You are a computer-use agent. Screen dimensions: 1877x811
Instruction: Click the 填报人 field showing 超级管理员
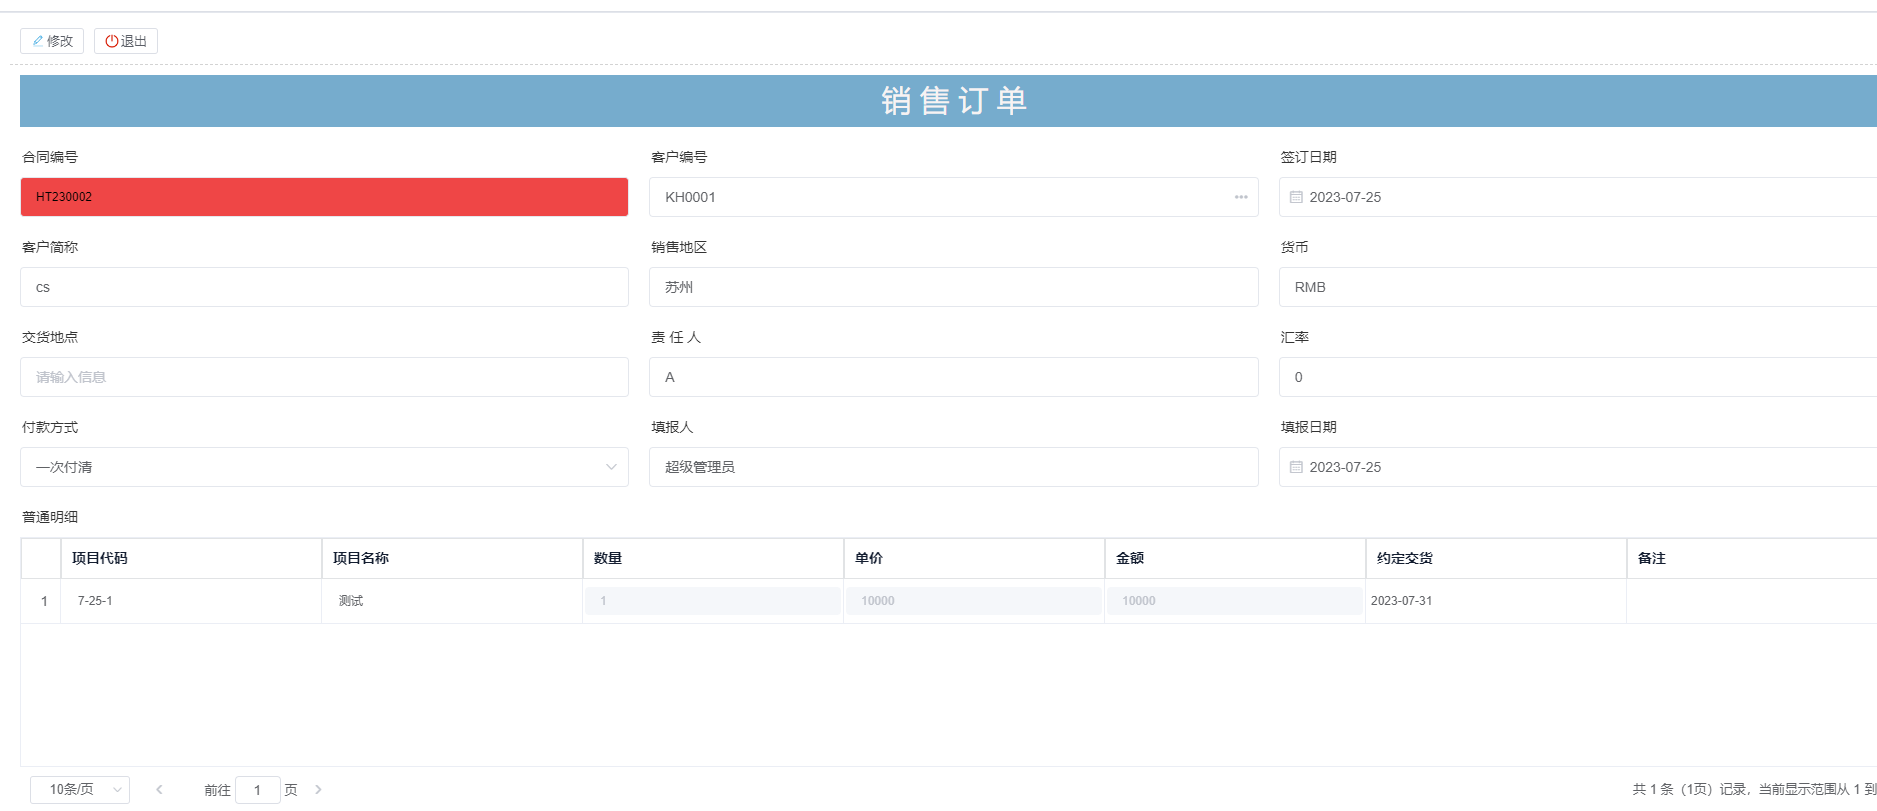point(952,467)
